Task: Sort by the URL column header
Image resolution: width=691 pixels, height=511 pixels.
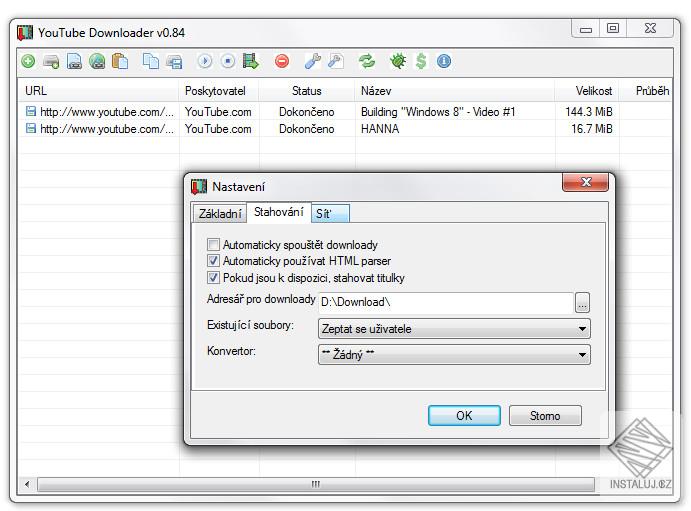Action: point(98,91)
